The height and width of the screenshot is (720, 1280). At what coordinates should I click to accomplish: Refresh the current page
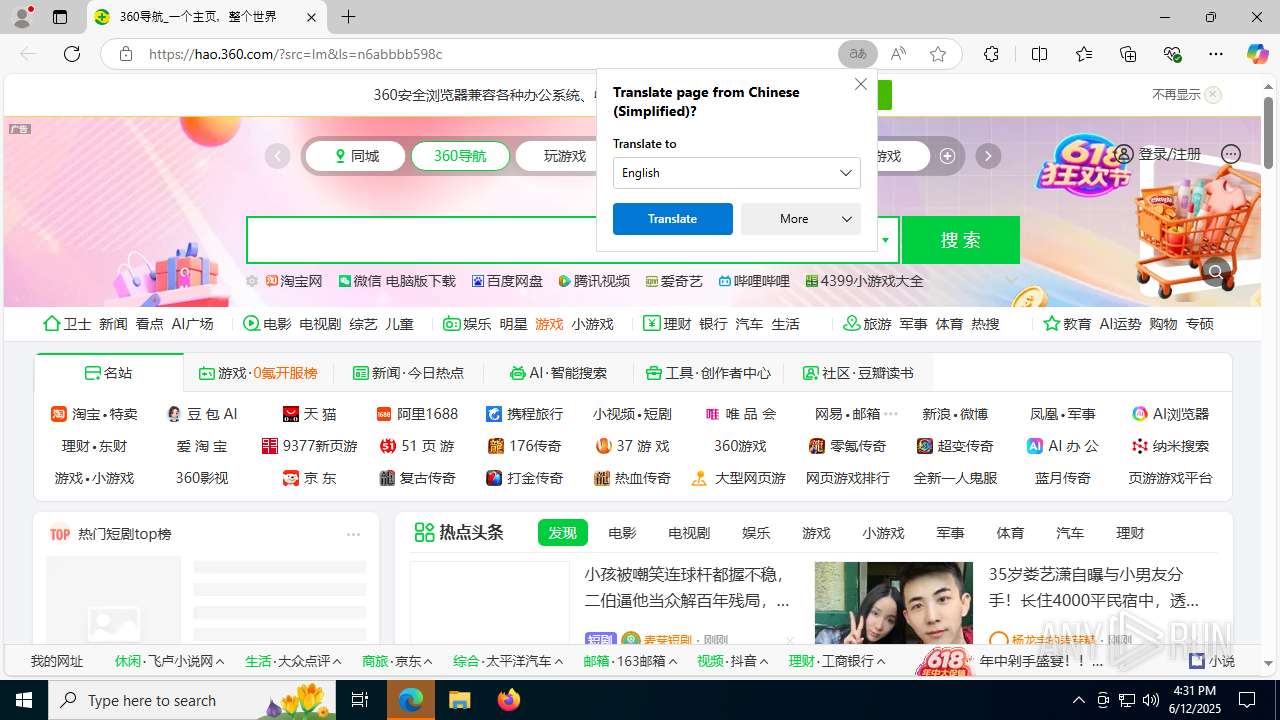[72, 54]
